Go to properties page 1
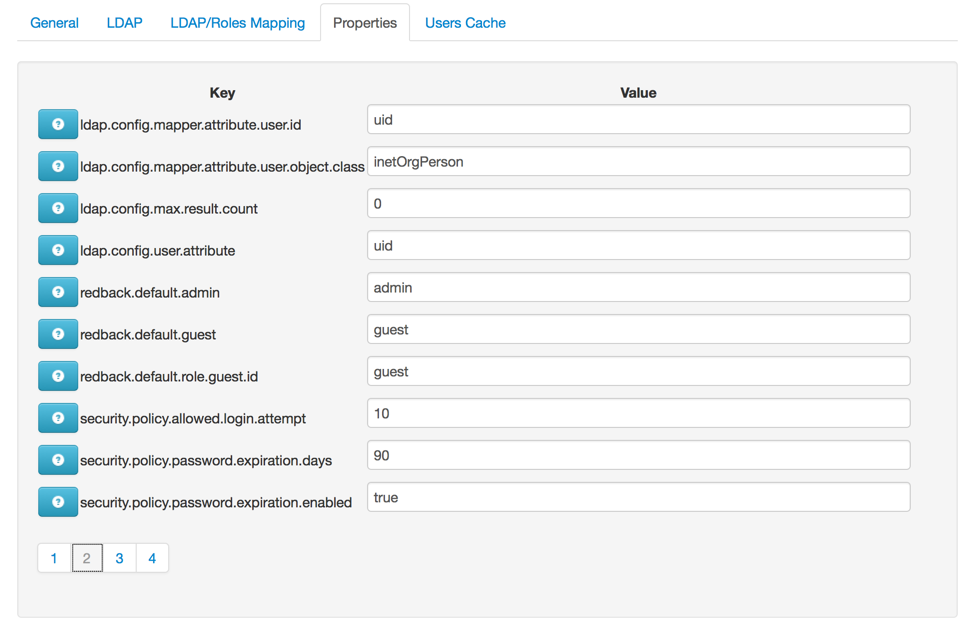 click(54, 558)
